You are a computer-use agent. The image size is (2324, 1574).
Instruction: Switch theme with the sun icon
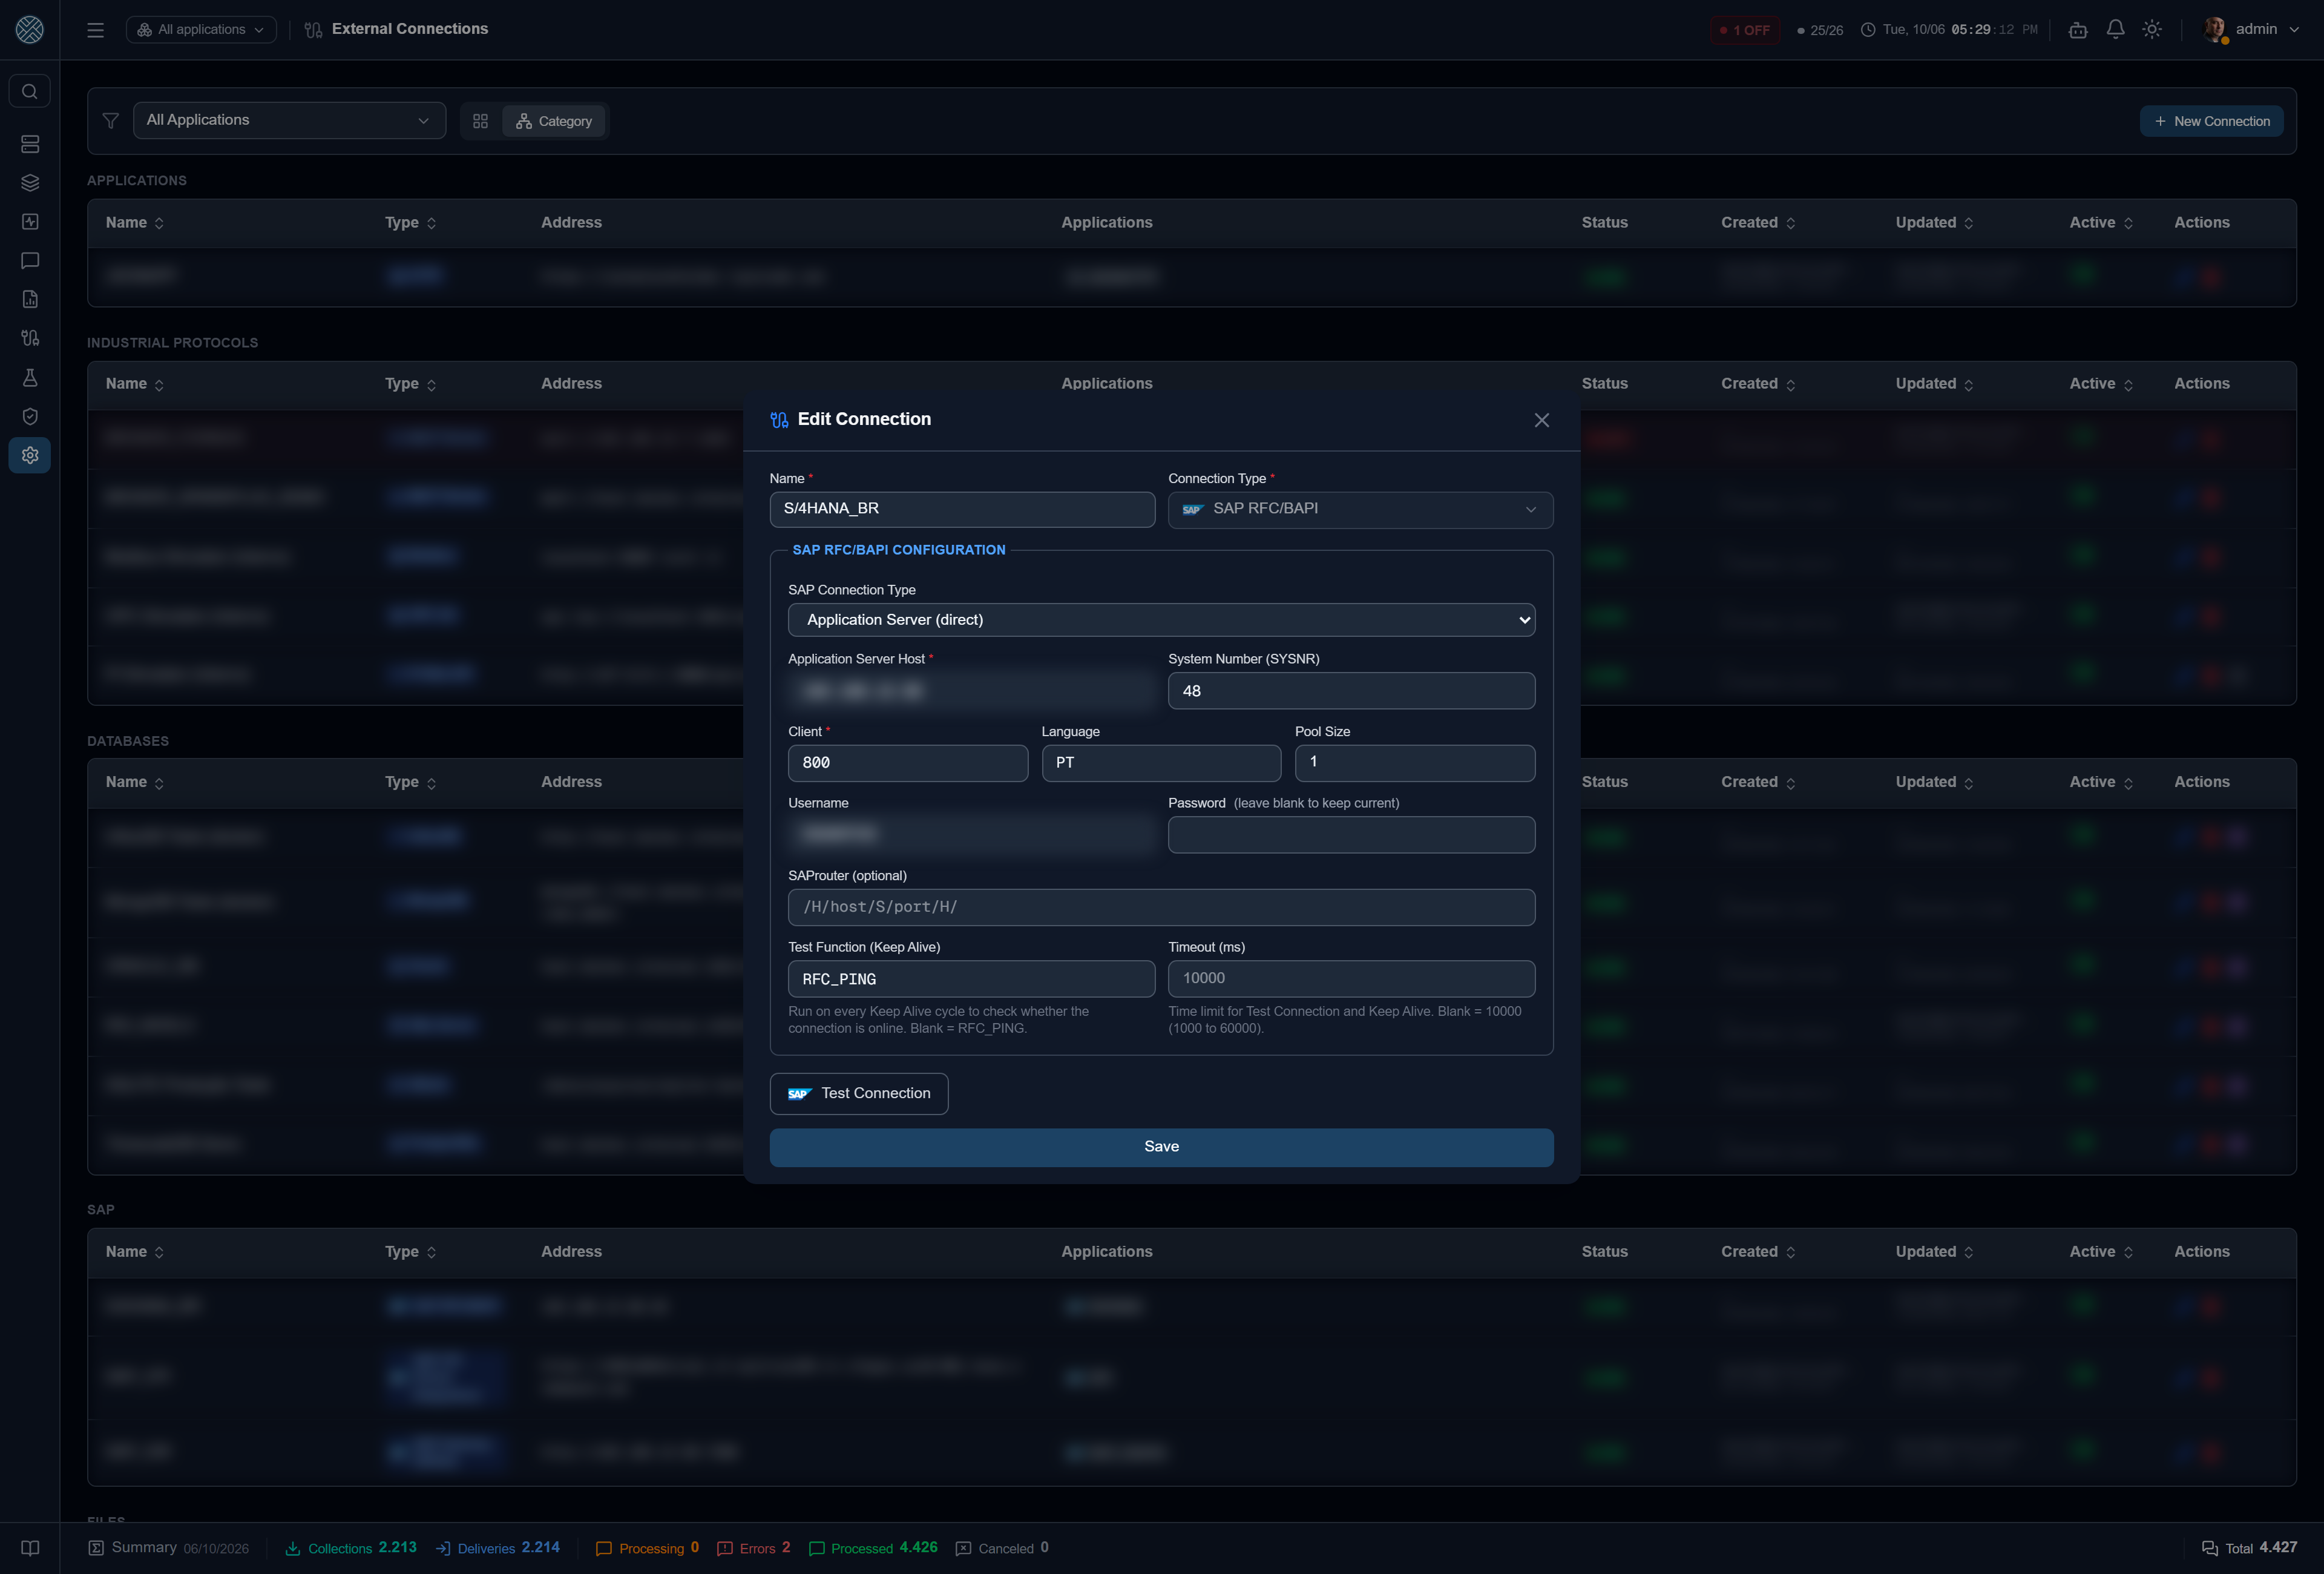coord(2152,30)
